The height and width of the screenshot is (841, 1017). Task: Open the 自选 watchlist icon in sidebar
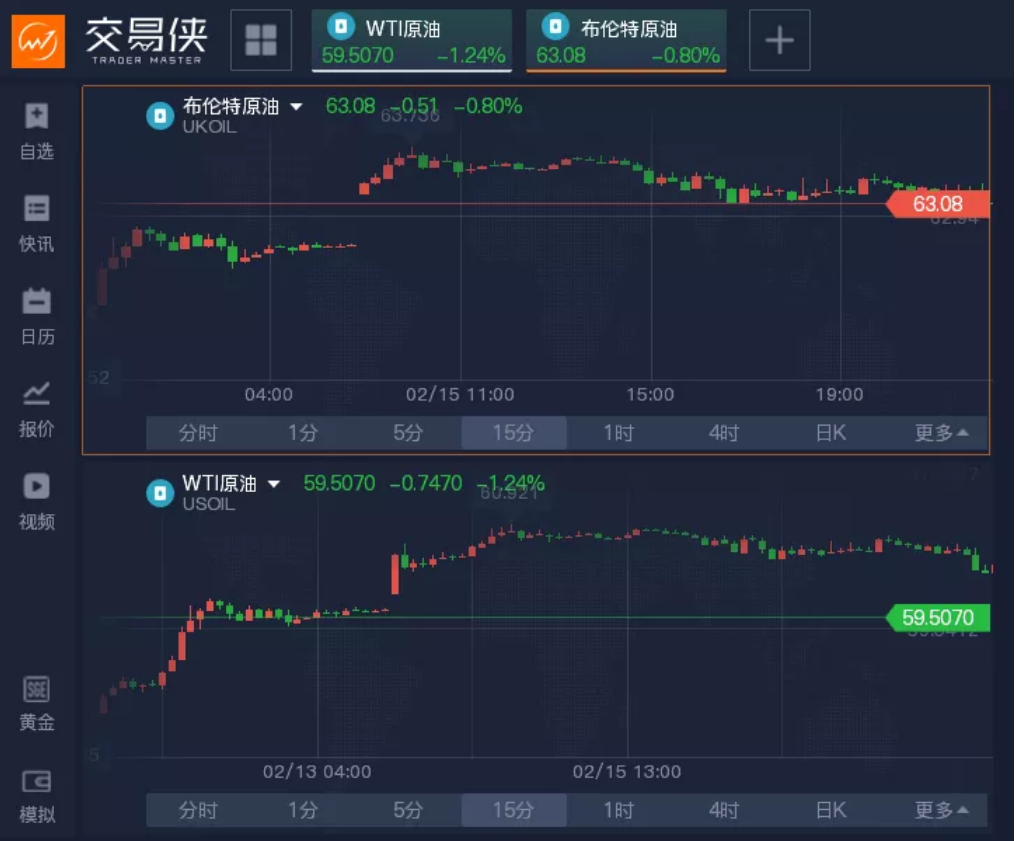(x=37, y=130)
